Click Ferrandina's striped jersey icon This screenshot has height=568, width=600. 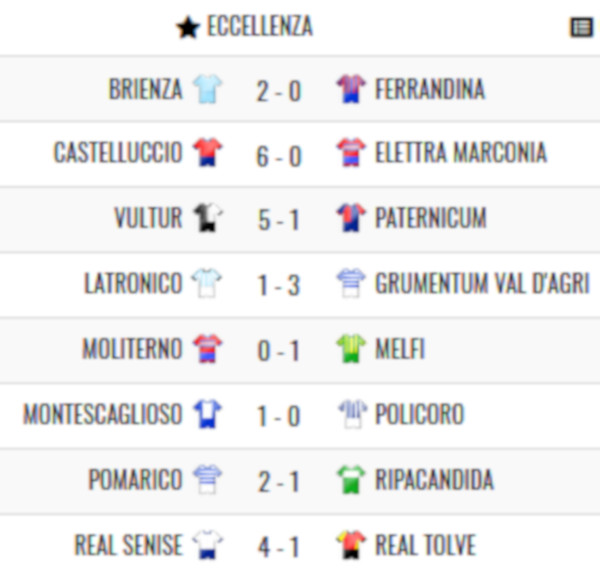(351, 89)
